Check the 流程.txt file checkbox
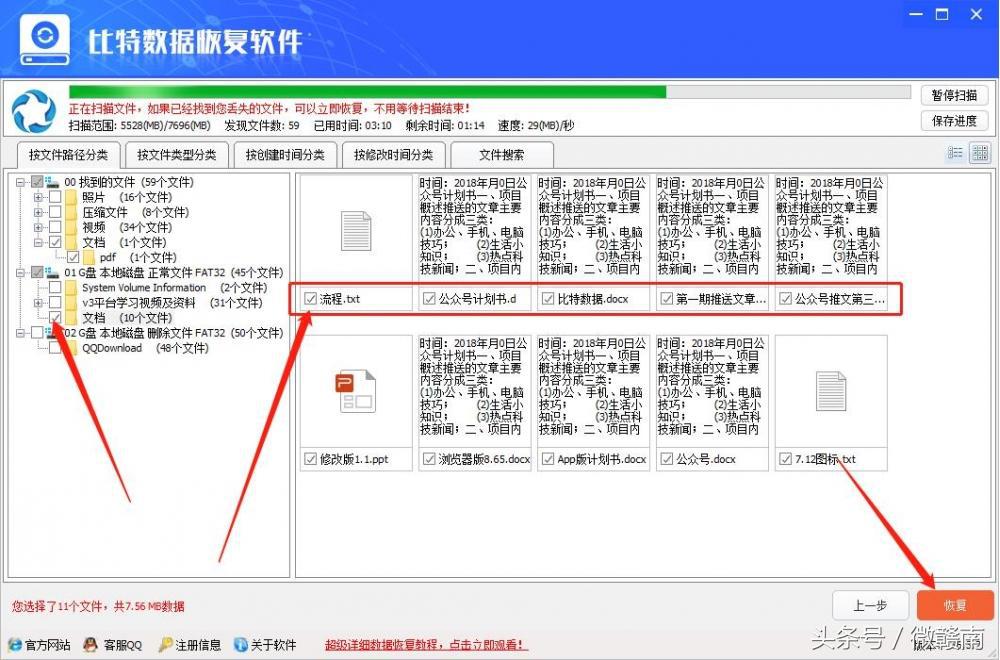 point(310,297)
